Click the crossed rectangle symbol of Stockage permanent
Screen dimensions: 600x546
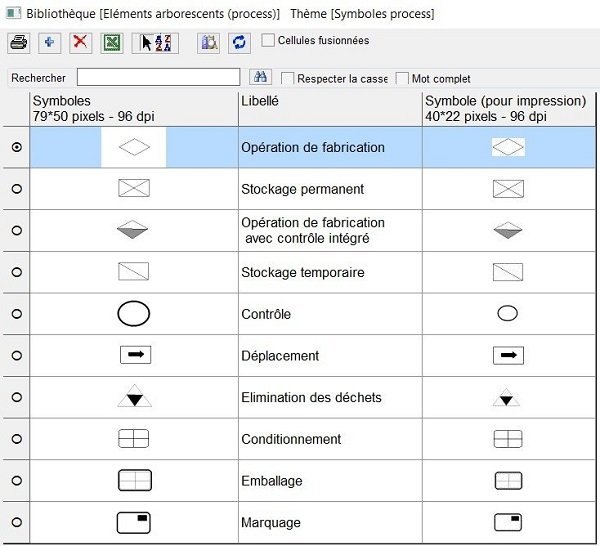pyautogui.click(x=134, y=188)
